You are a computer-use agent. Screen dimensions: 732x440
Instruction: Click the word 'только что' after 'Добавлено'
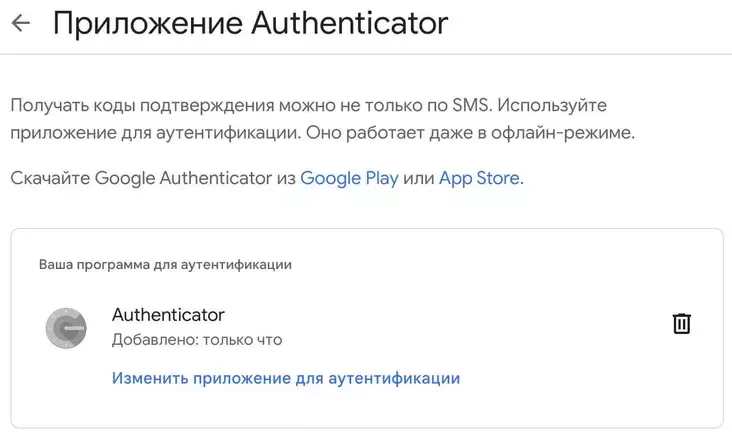click(242, 340)
